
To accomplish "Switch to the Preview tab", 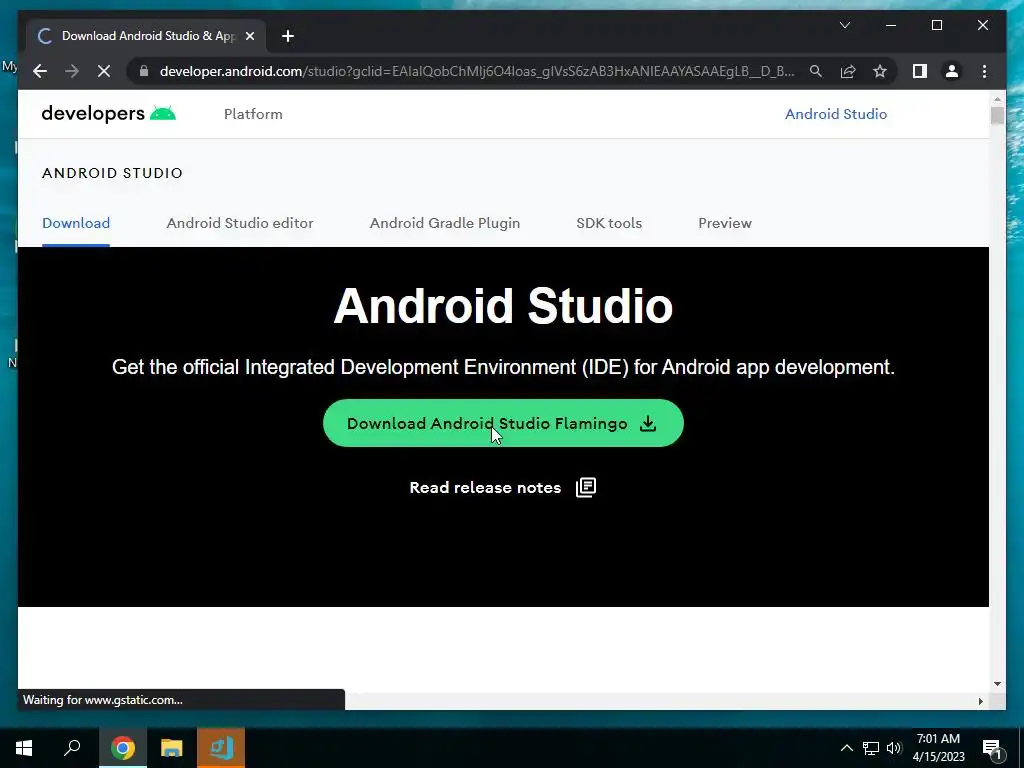I will (725, 223).
